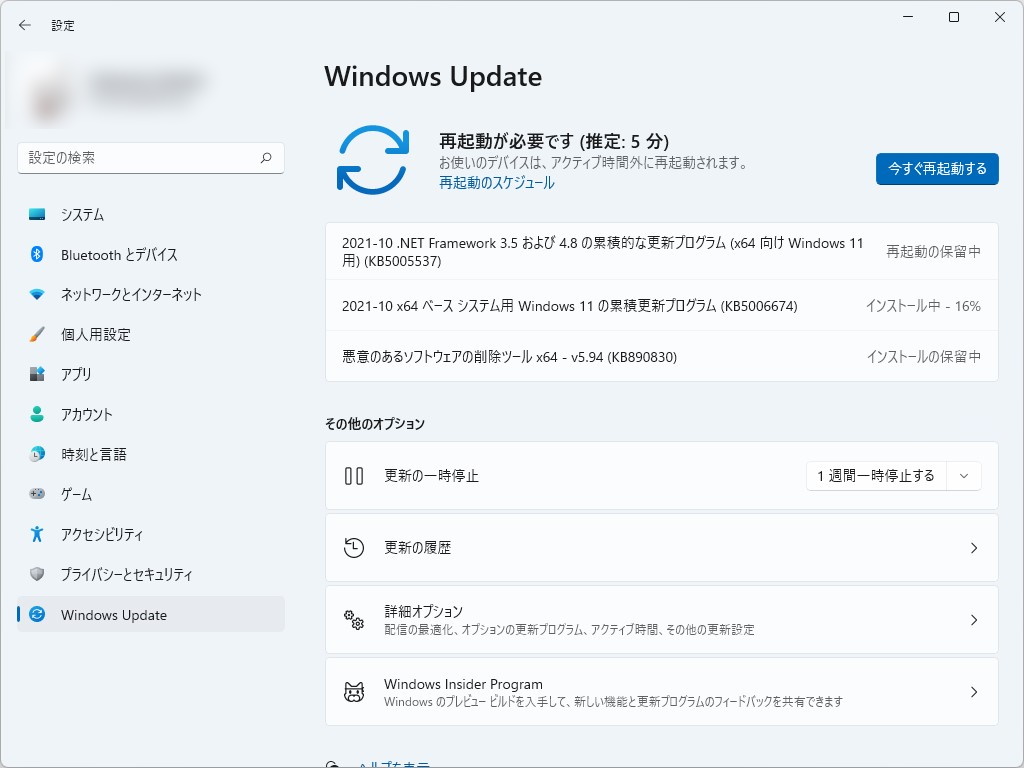Click the Windows Insider Program flag icon
The image size is (1024, 768).
point(353,691)
